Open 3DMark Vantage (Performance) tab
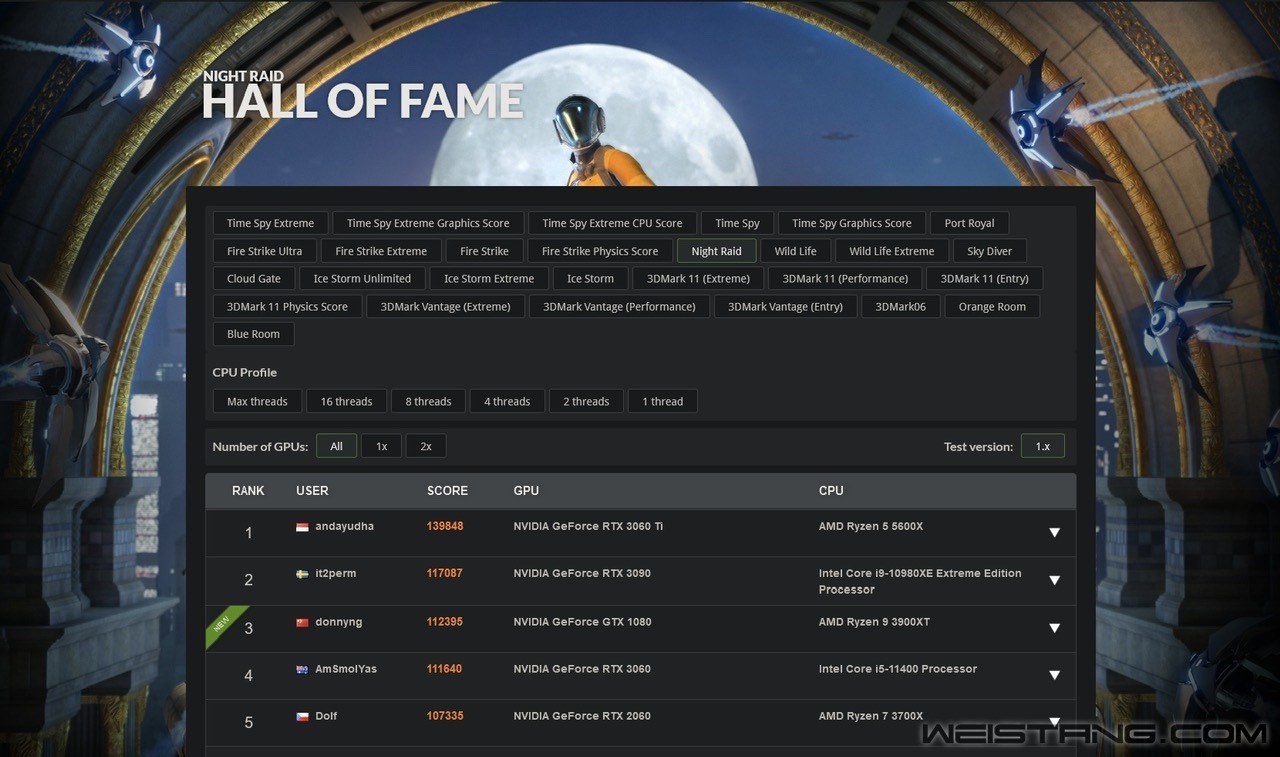This screenshot has height=757, width=1280. pyautogui.click(x=619, y=306)
